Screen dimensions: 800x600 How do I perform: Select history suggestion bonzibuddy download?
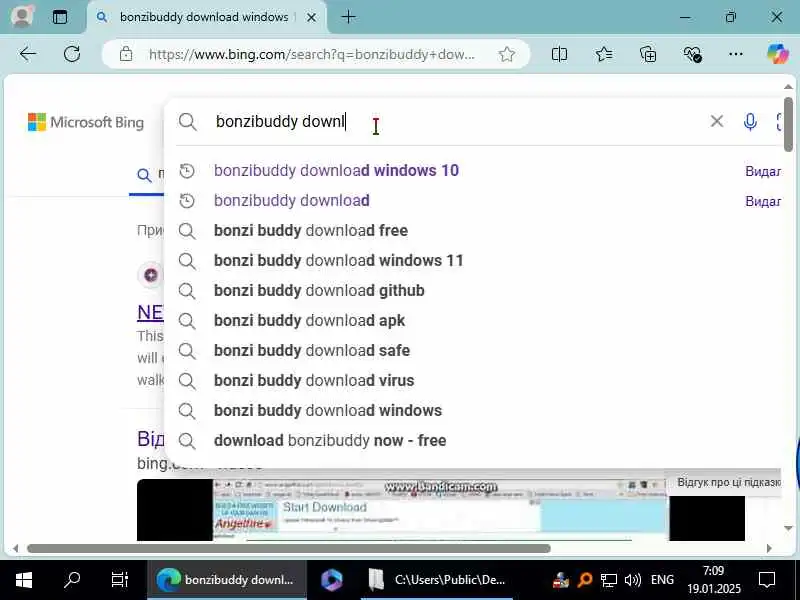pyautogui.click(x=292, y=201)
